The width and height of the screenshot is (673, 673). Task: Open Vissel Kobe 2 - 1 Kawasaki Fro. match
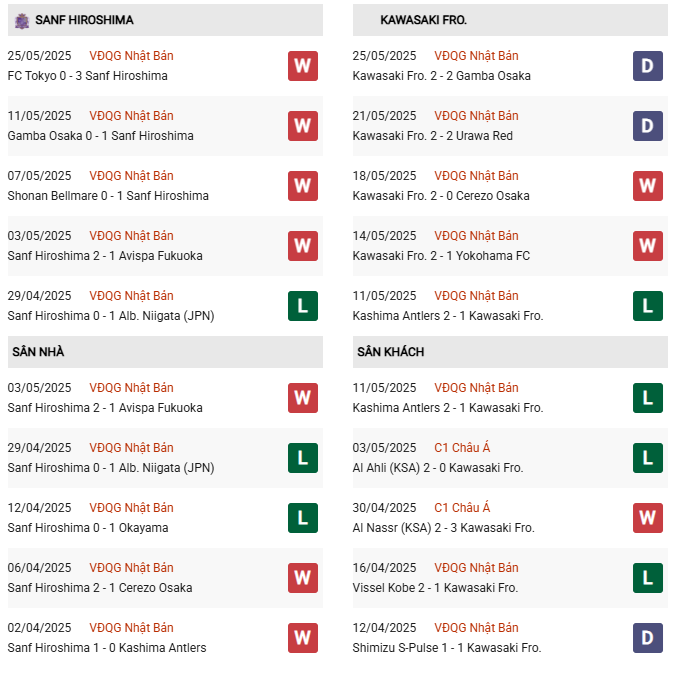(435, 588)
